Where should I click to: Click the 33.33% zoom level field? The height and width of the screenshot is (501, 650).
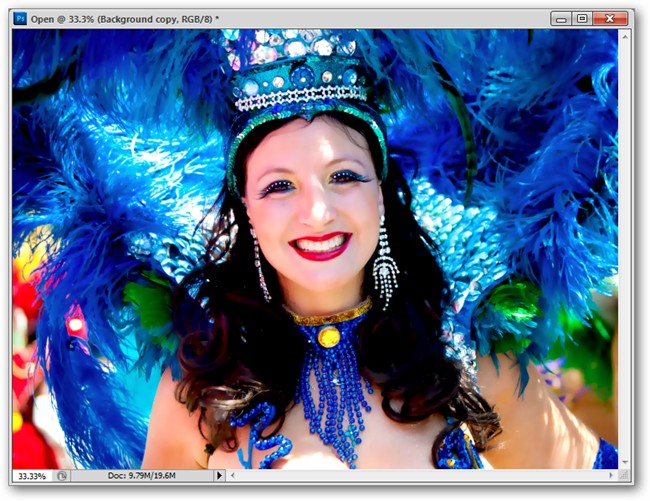click(x=32, y=476)
